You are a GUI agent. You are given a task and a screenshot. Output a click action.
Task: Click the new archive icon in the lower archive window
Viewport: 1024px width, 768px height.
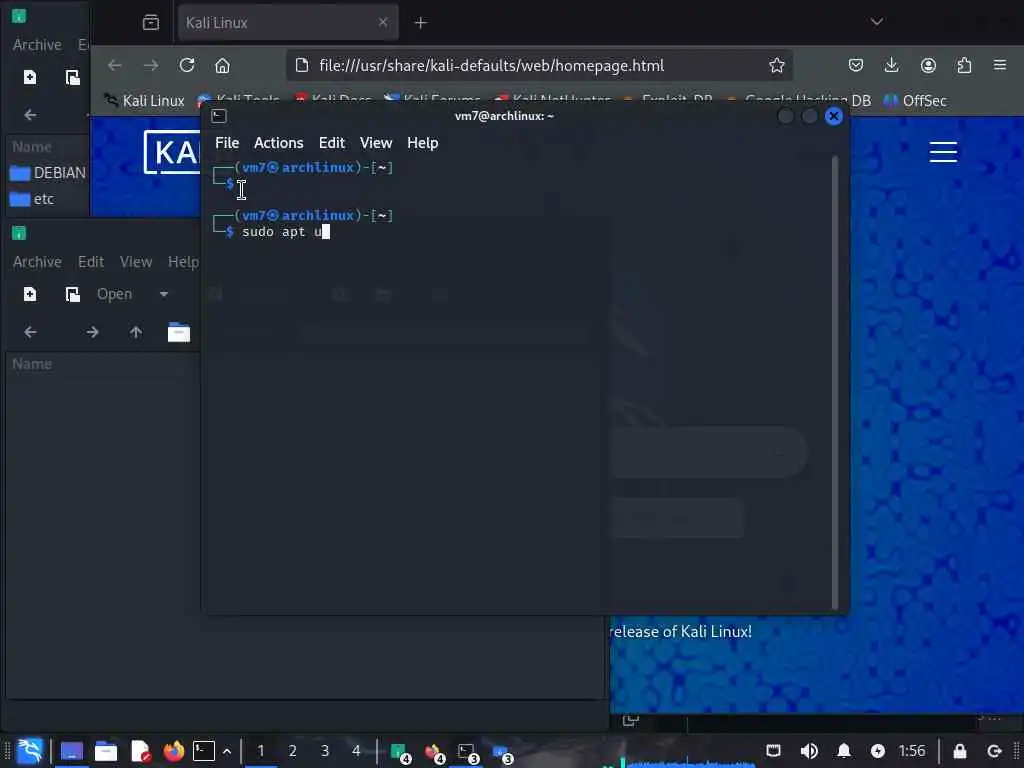click(x=30, y=295)
